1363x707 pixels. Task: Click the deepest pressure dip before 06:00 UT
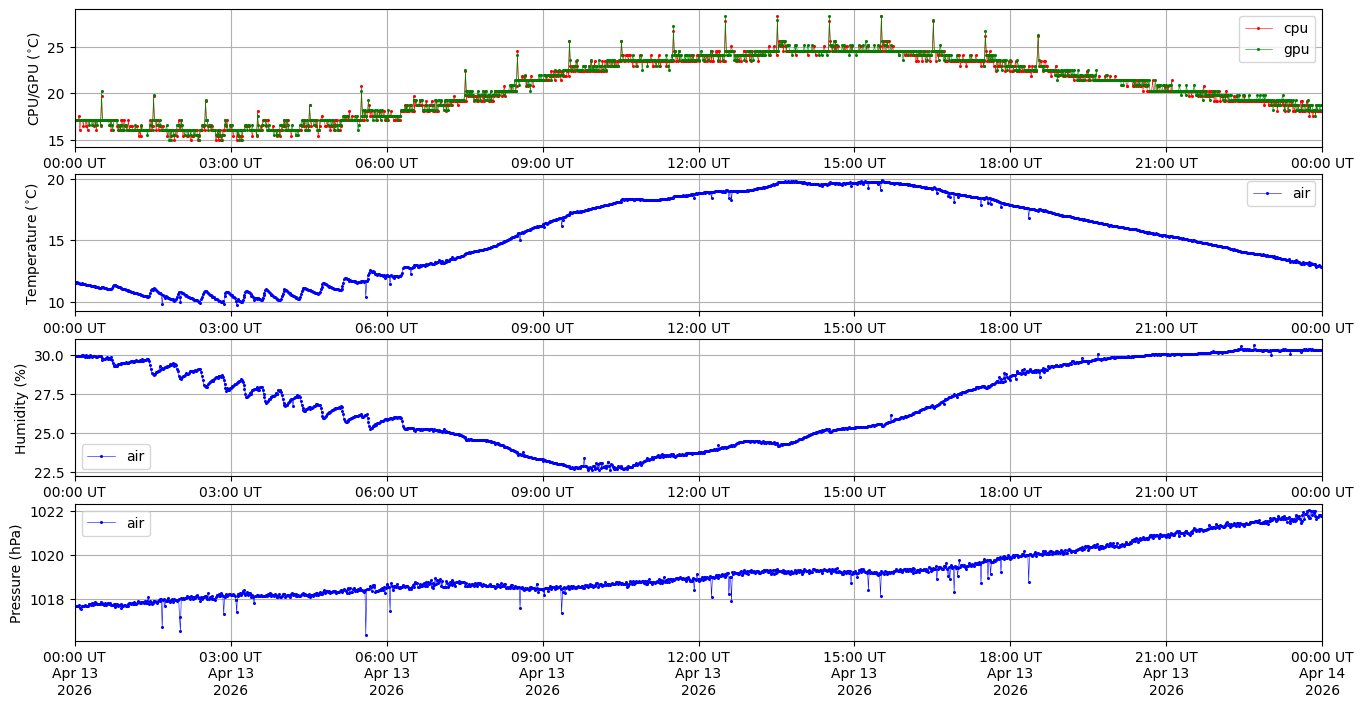(366, 634)
